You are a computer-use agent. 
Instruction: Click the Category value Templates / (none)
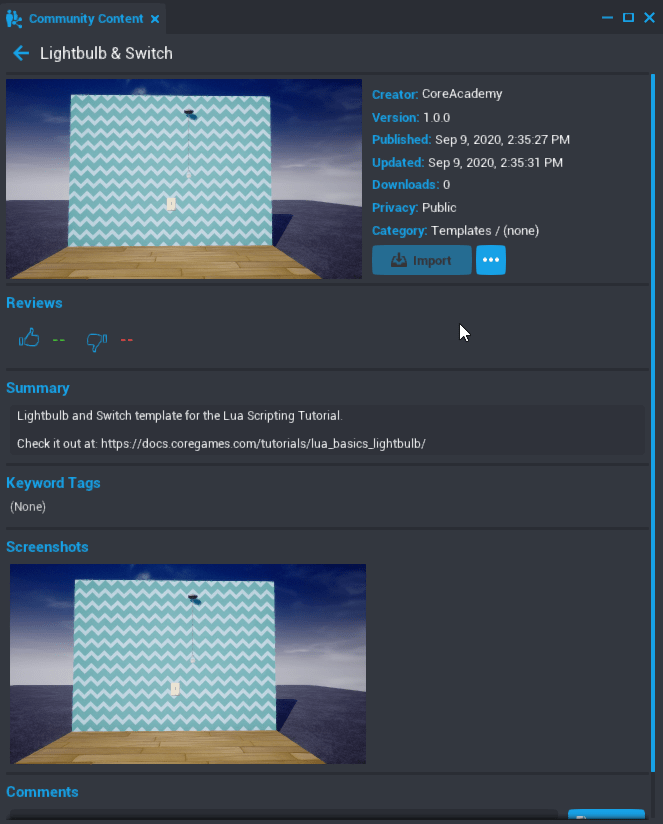point(485,231)
